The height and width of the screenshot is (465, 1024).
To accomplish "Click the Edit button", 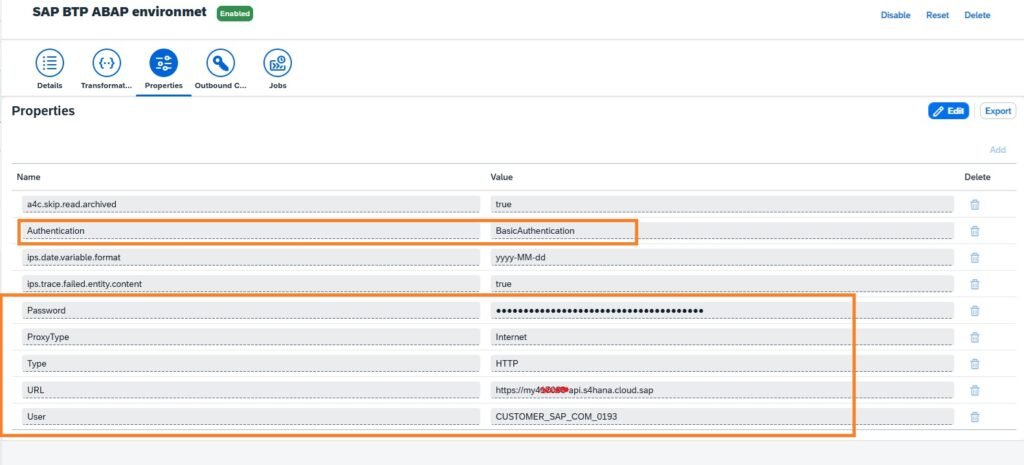I will (x=948, y=111).
